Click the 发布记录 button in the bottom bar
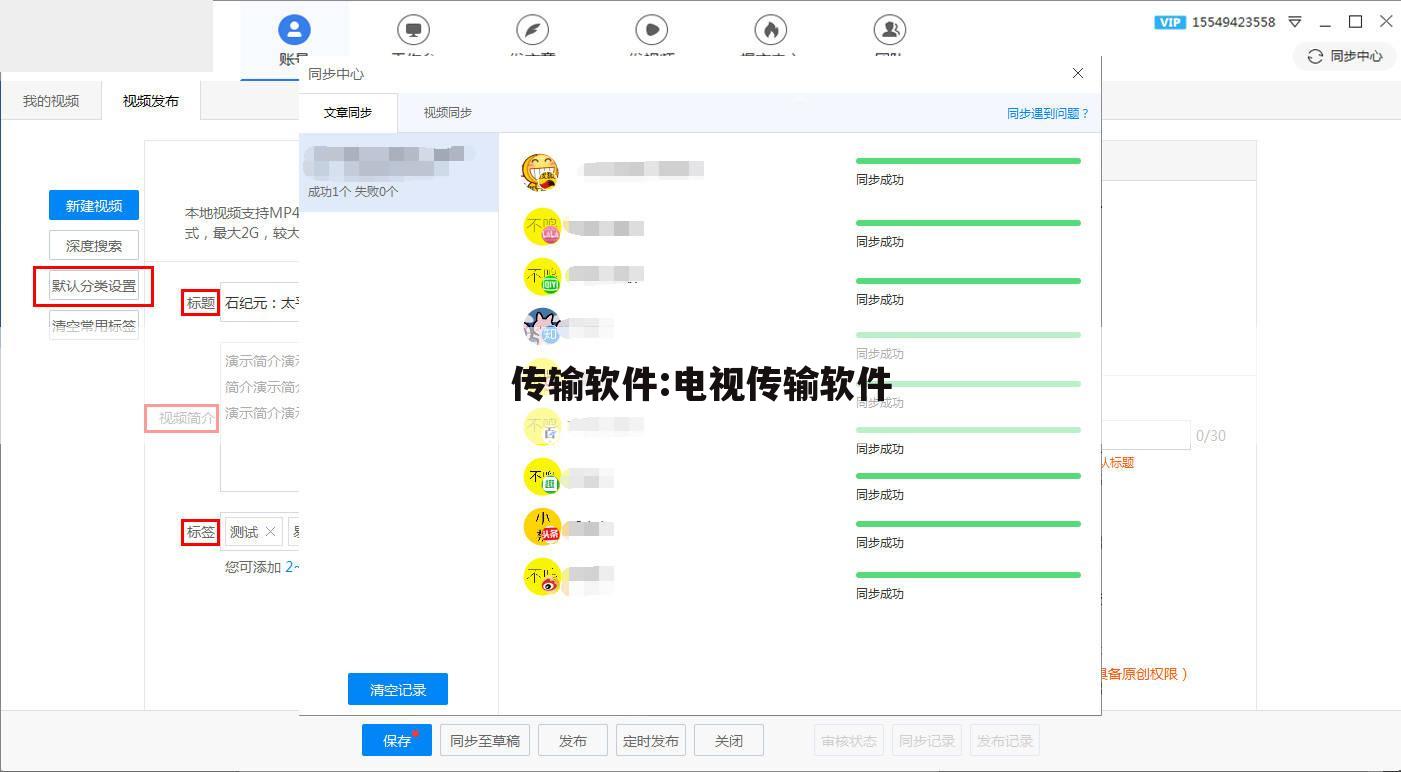Image resolution: width=1401 pixels, height=772 pixels. (x=1005, y=741)
